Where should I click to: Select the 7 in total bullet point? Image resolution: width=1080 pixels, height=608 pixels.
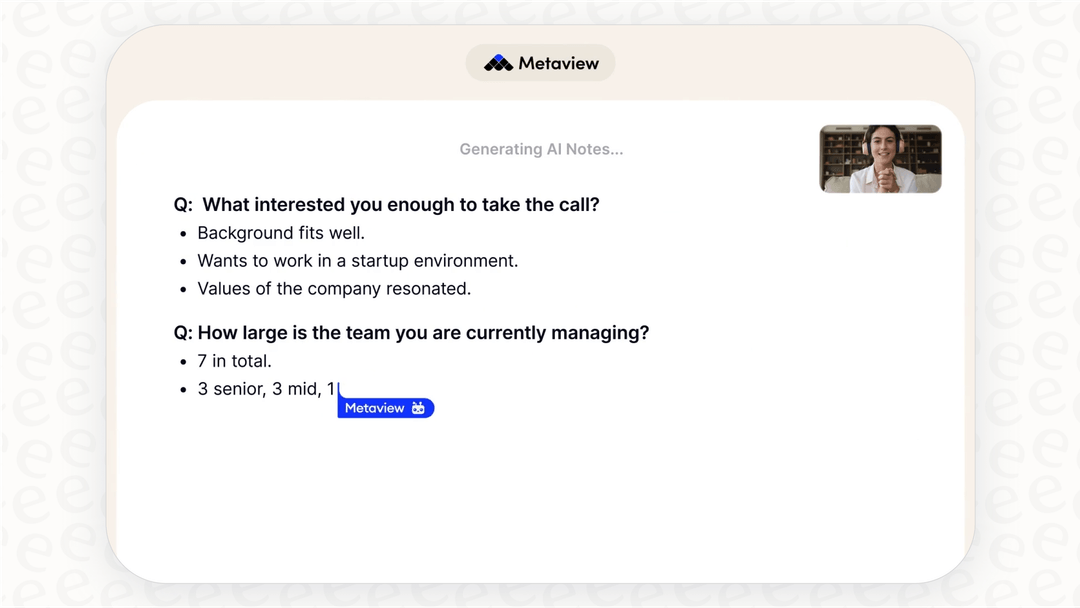[233, 360]
